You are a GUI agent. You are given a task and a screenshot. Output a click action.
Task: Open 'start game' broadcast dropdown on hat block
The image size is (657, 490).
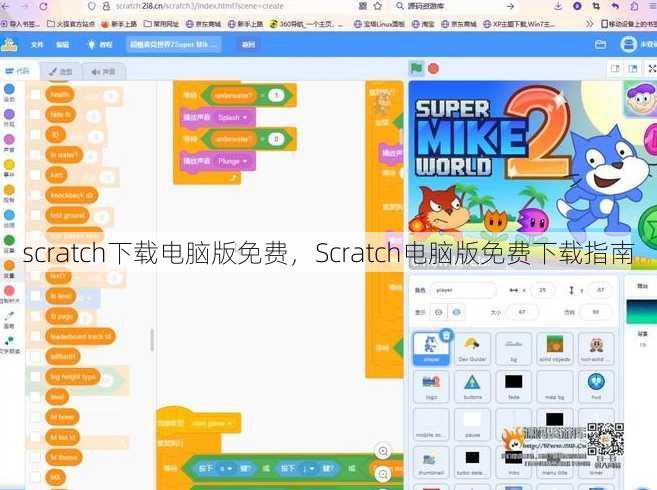(x=212, y=423)
